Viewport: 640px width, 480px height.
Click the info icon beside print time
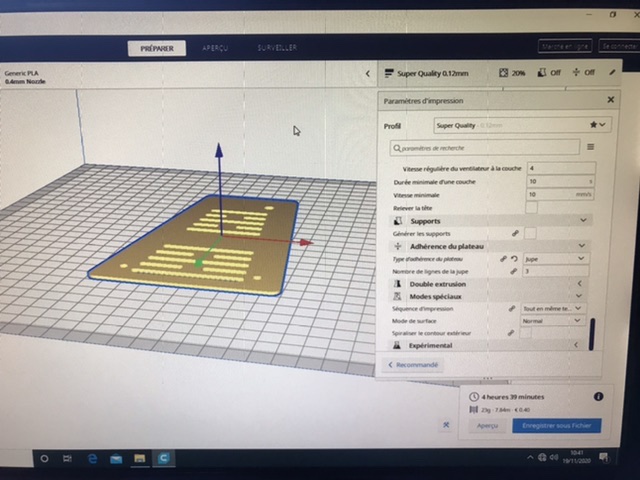(598, 396)
